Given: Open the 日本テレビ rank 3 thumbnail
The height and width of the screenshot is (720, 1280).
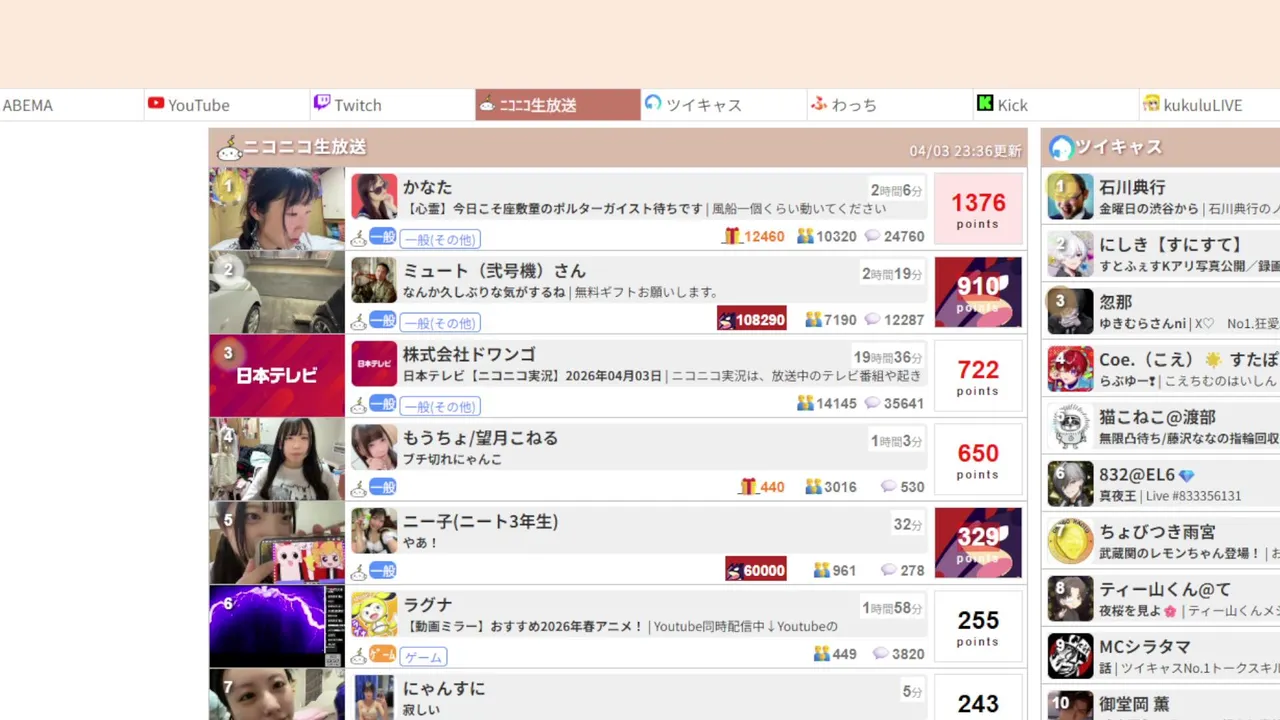Looking at the screenshot, I should click(x=277, y=376).
